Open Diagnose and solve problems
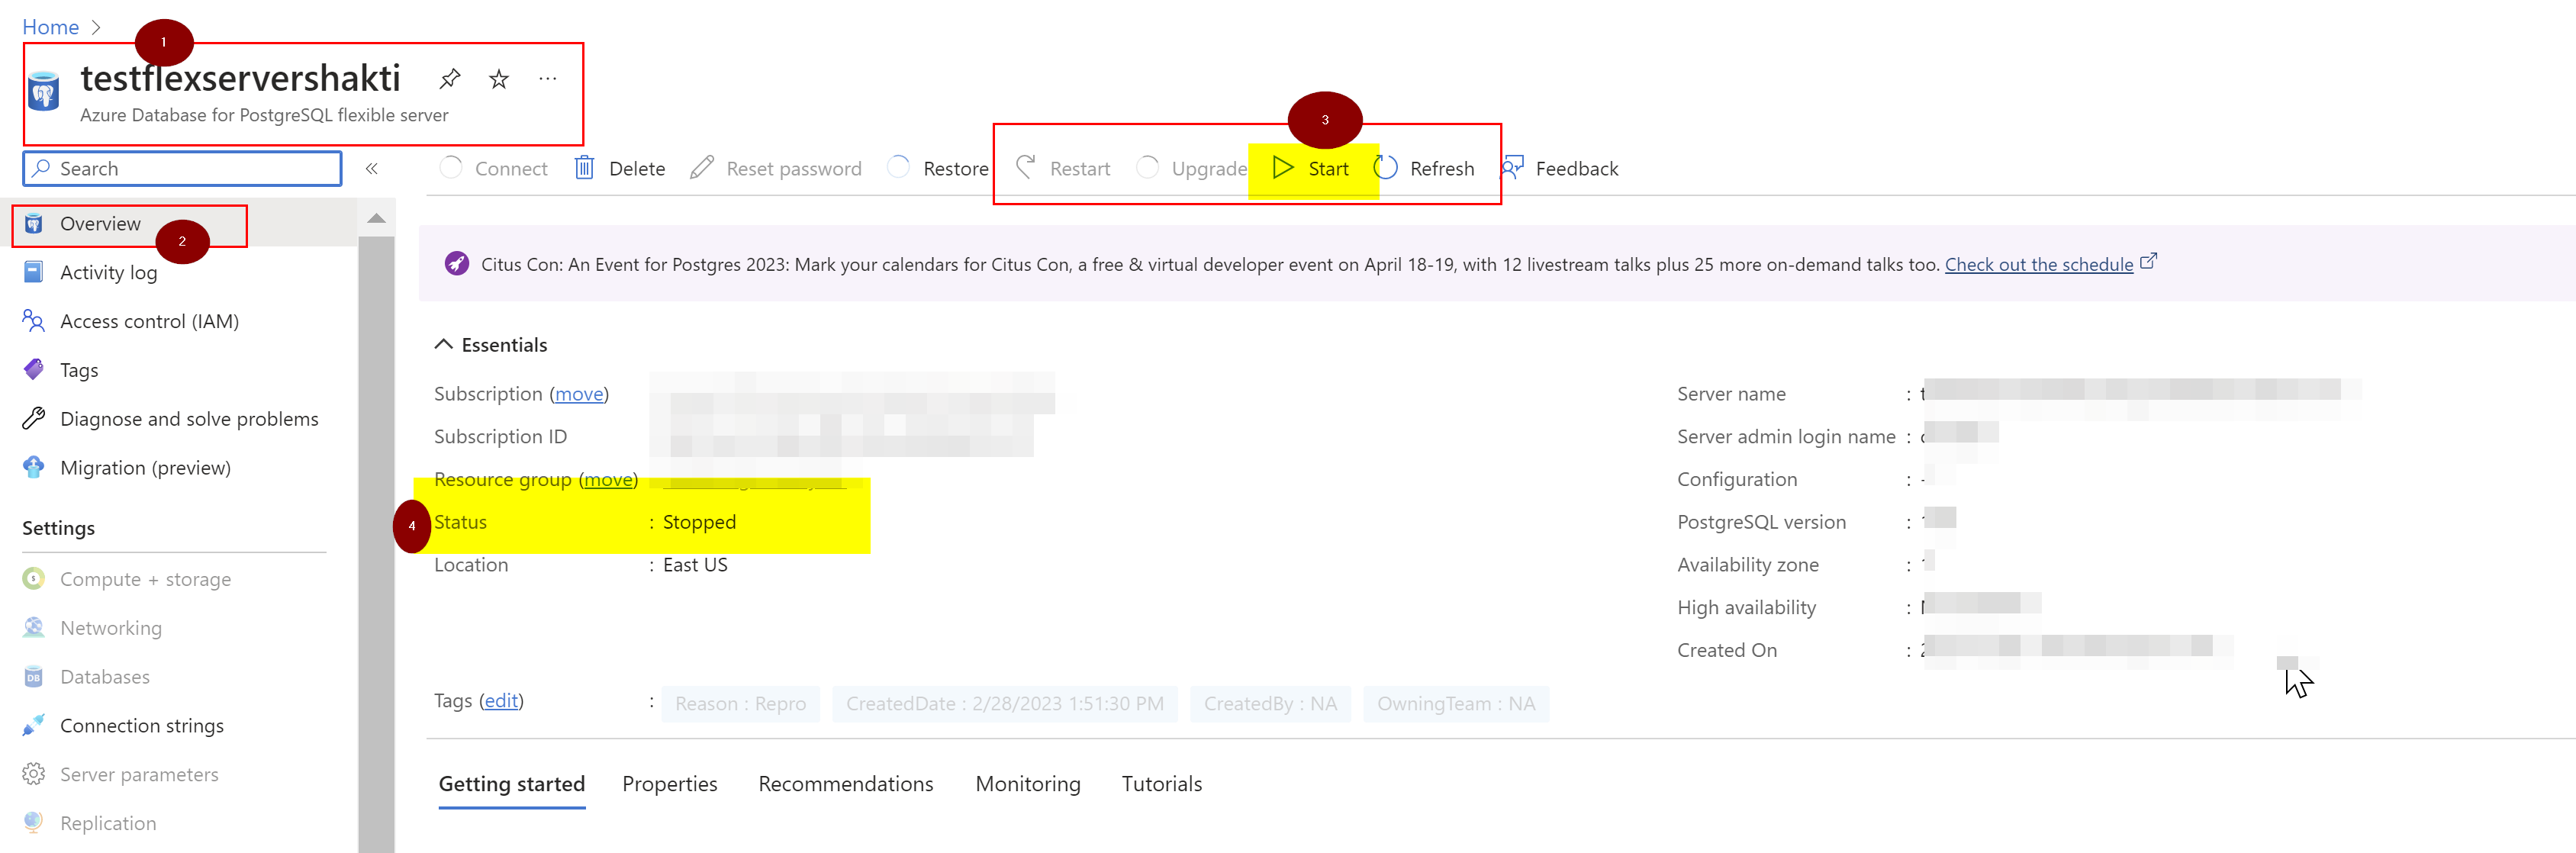 pyautogui.click(x=189, y=419)
